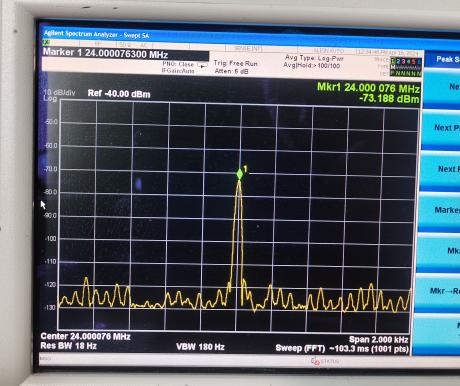This screenshot has height=386, width=460.
Task: Click the VBW 180 Hz readout
Action: pos(200,347)
